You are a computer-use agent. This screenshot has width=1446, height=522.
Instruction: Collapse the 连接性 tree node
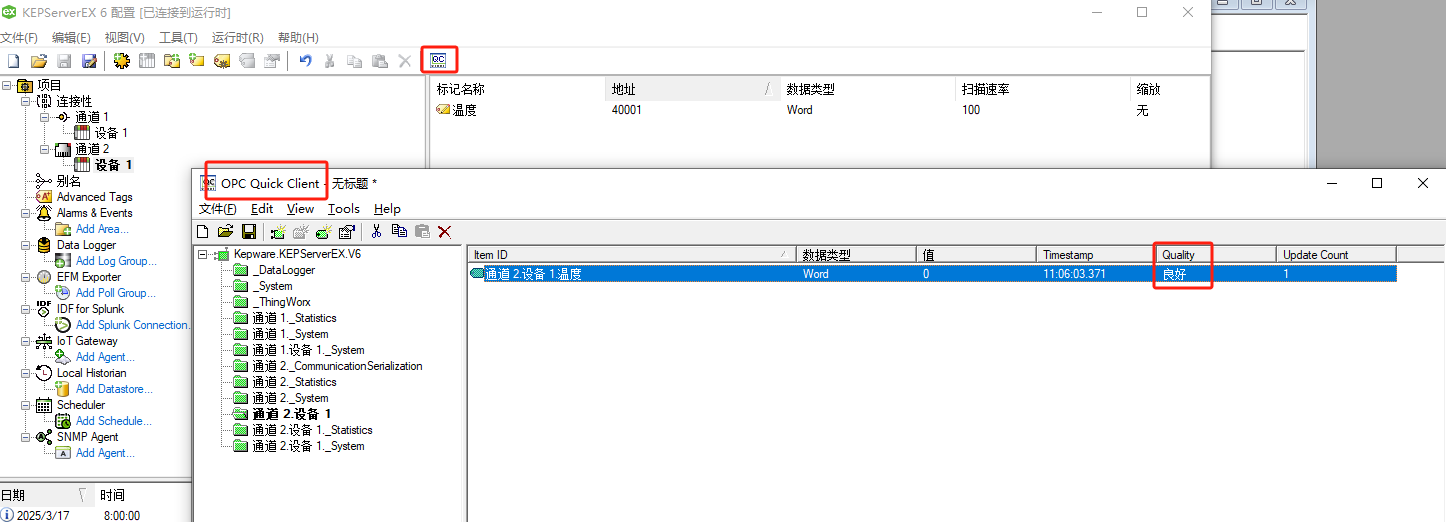[x=25, y=101]
